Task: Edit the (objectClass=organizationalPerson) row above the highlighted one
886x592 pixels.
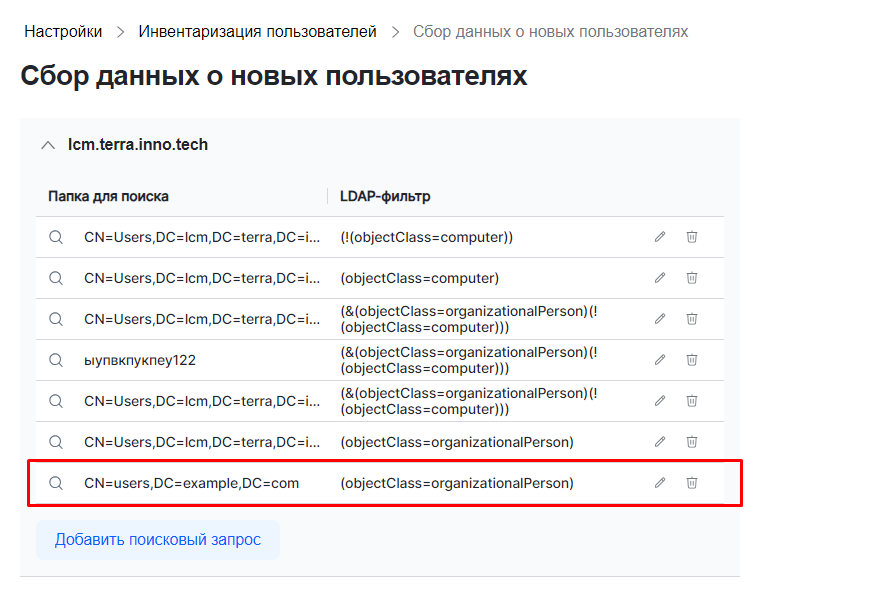Action: [659, 441]
